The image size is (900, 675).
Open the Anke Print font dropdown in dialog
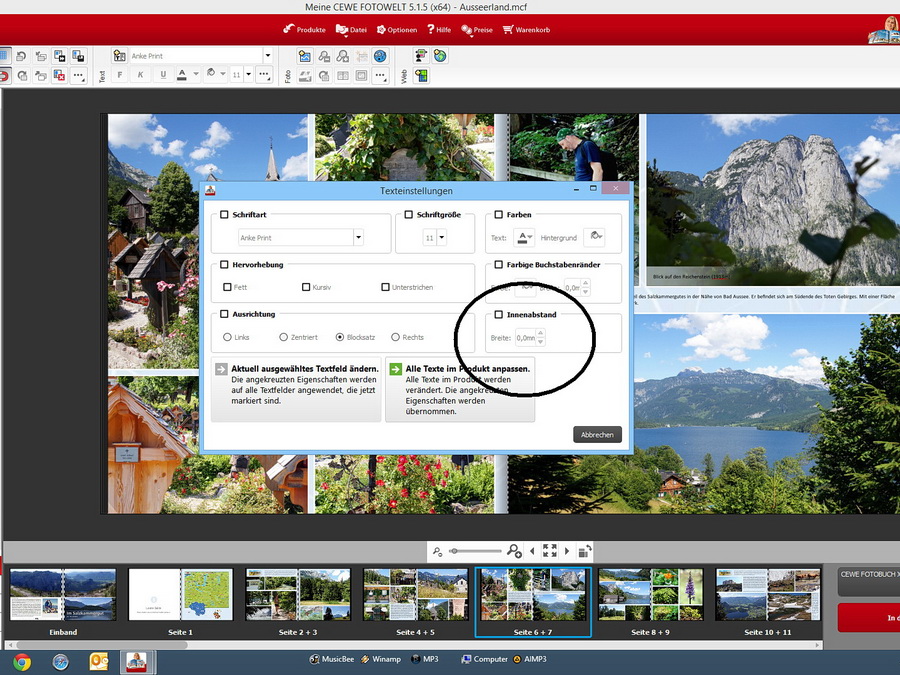[358, 238]
